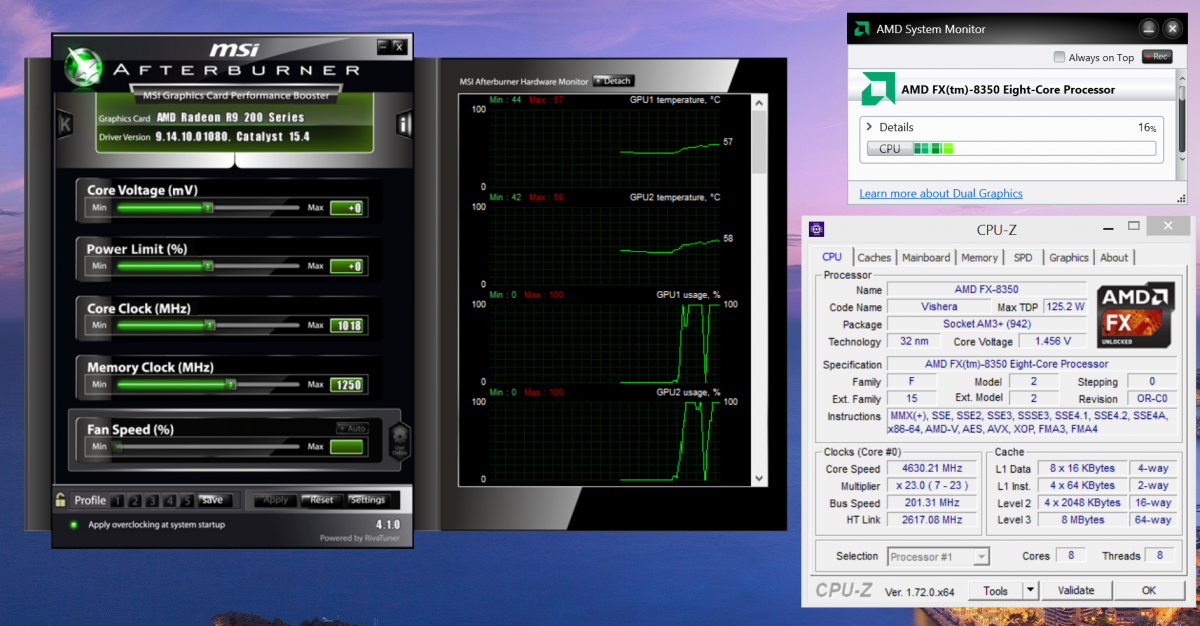Open the Tools dropdown arrow in CPU-Z
This screenshot has height=626, width=1200.
pyautogui.click(x=1032, y=590)
